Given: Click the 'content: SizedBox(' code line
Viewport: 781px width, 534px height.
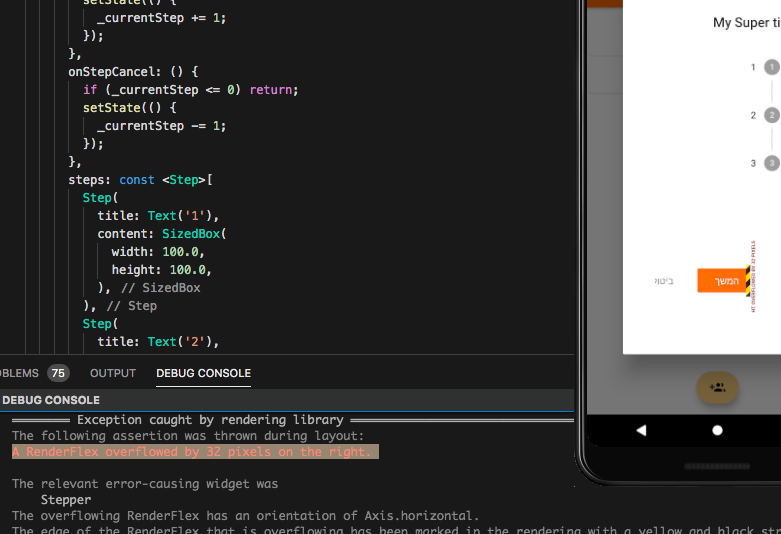Looking at the screenshot, I should click(x=162, y=234).
